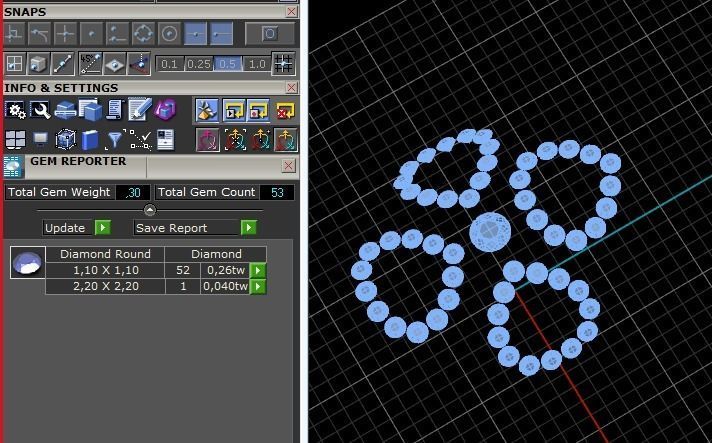Toggle the two-point near-curve snap icon

[117, 34]
